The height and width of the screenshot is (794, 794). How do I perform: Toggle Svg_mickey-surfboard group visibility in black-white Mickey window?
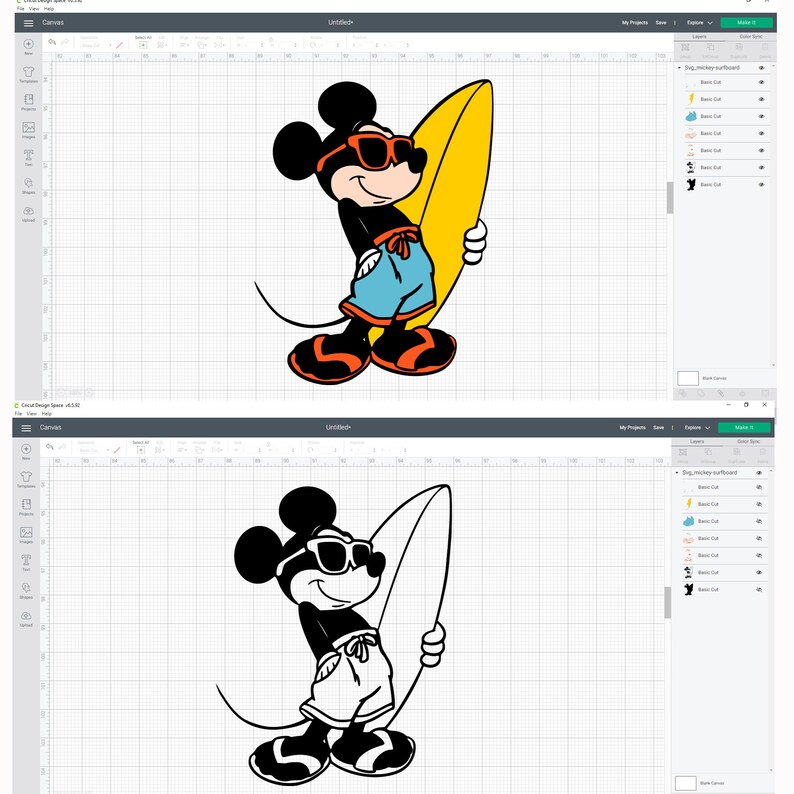click(x=759, y=473)
